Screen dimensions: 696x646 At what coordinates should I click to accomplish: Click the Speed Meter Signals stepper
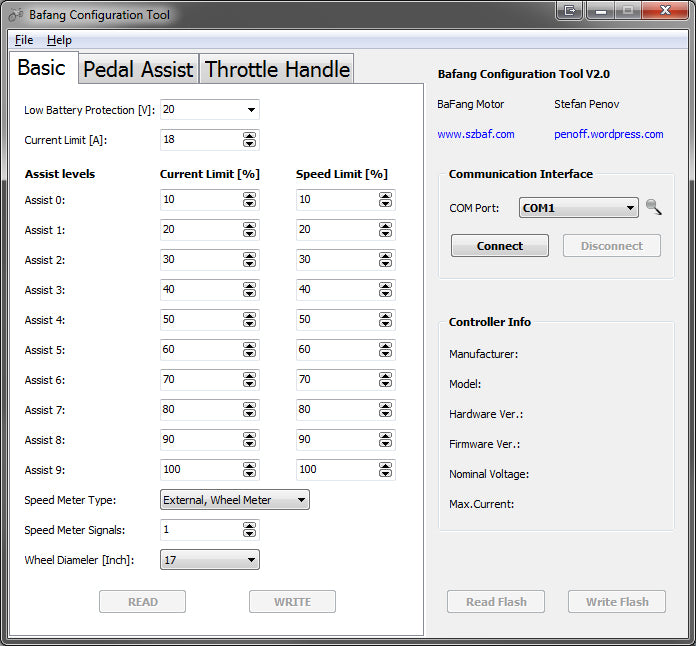(x=249, y=530)
